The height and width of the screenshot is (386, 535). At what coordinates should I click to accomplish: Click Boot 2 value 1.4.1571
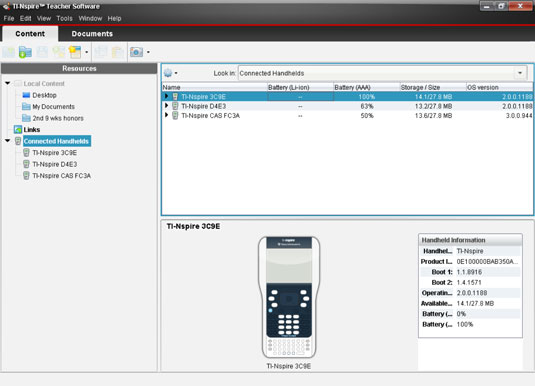point(469,282)
